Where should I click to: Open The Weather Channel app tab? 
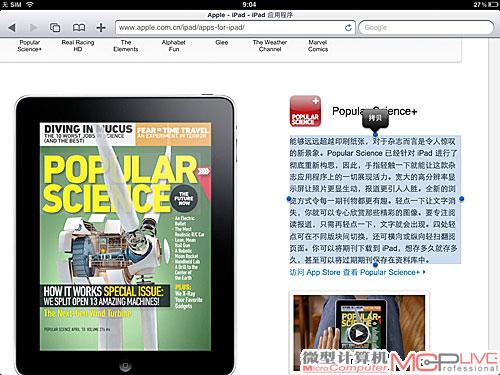(270, 46)
